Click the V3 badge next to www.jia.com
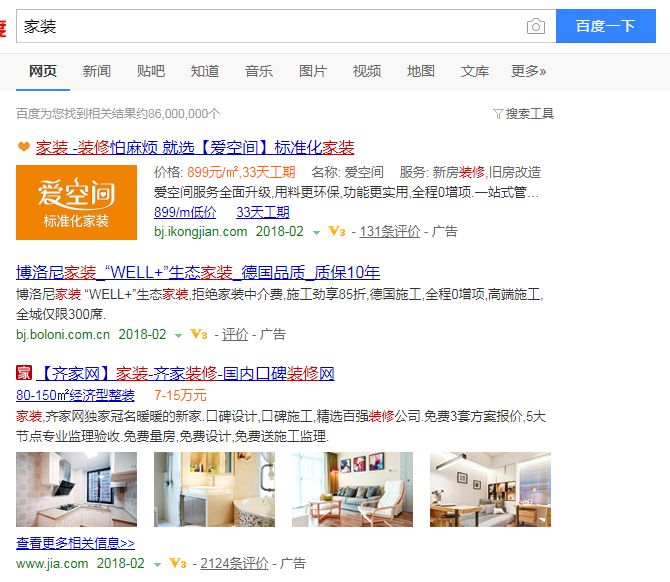The width and height of the screenshot is (670, 582). click(178, 563)
